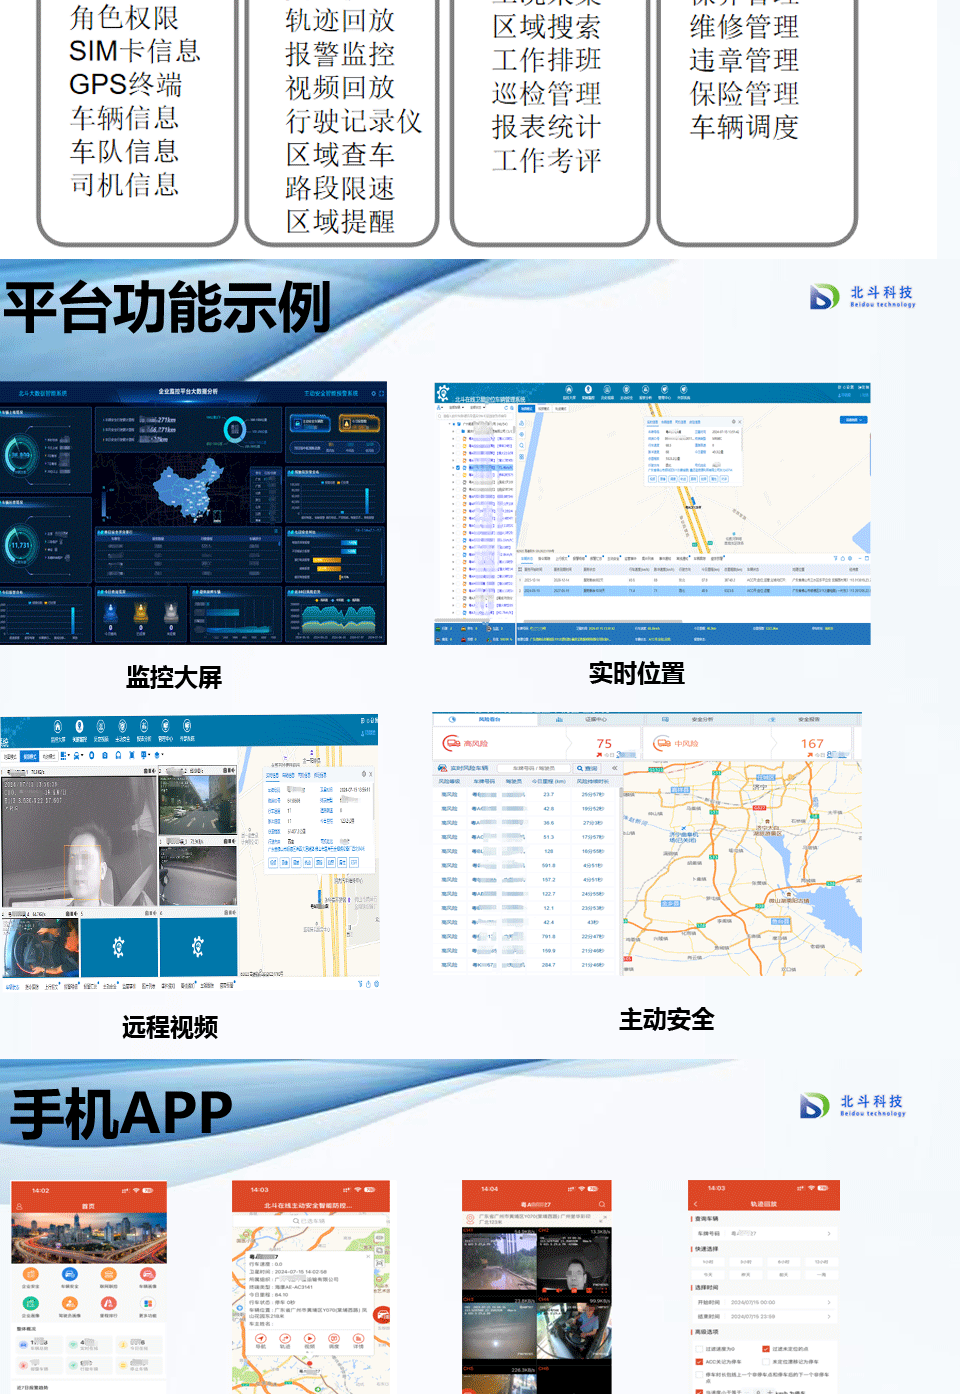Image resolution: width=960 pixels, height=1394 pixels.
Task: Toggle the checked vehicle checkbox in vehicle tree
Action: 459,467
